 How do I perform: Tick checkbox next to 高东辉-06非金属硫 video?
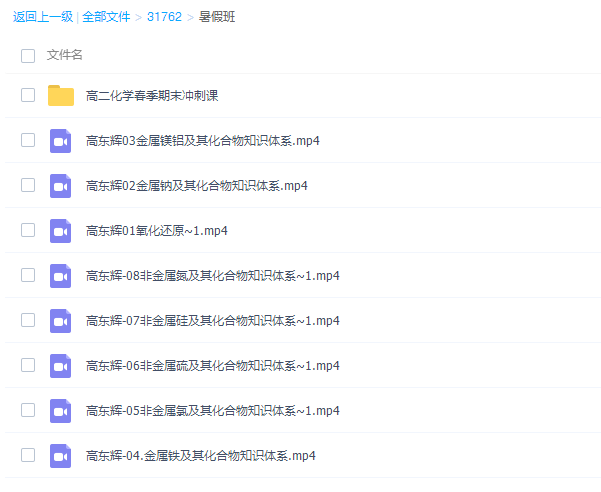click(28, 365)
